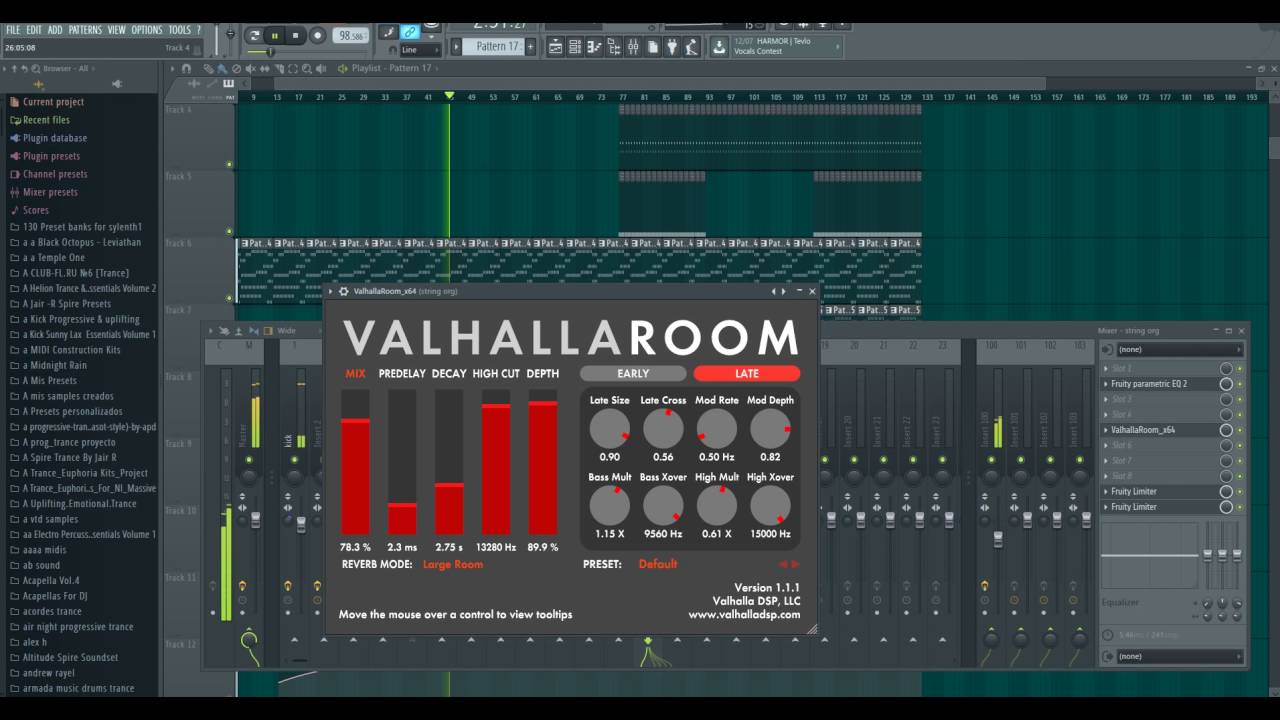Open the step sequencer channel rack icon
1280x720 pixels.
pos(575,46)
